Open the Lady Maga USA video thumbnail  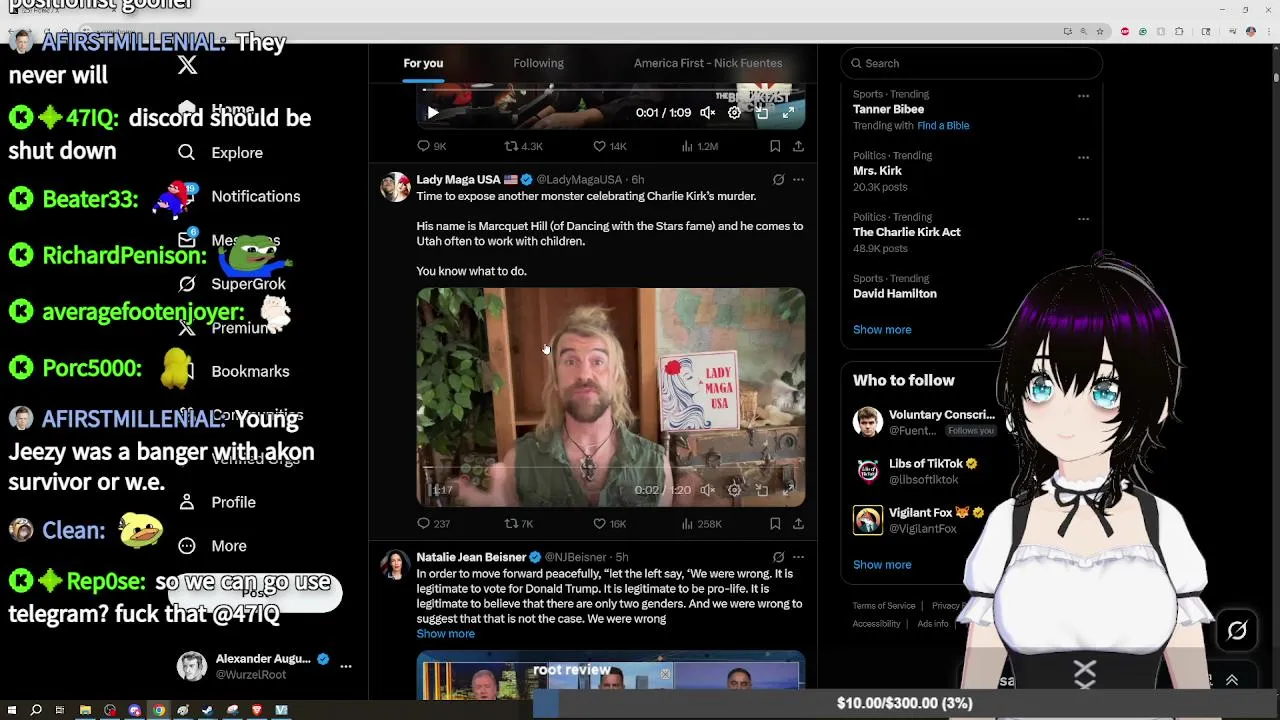[610, 397]
